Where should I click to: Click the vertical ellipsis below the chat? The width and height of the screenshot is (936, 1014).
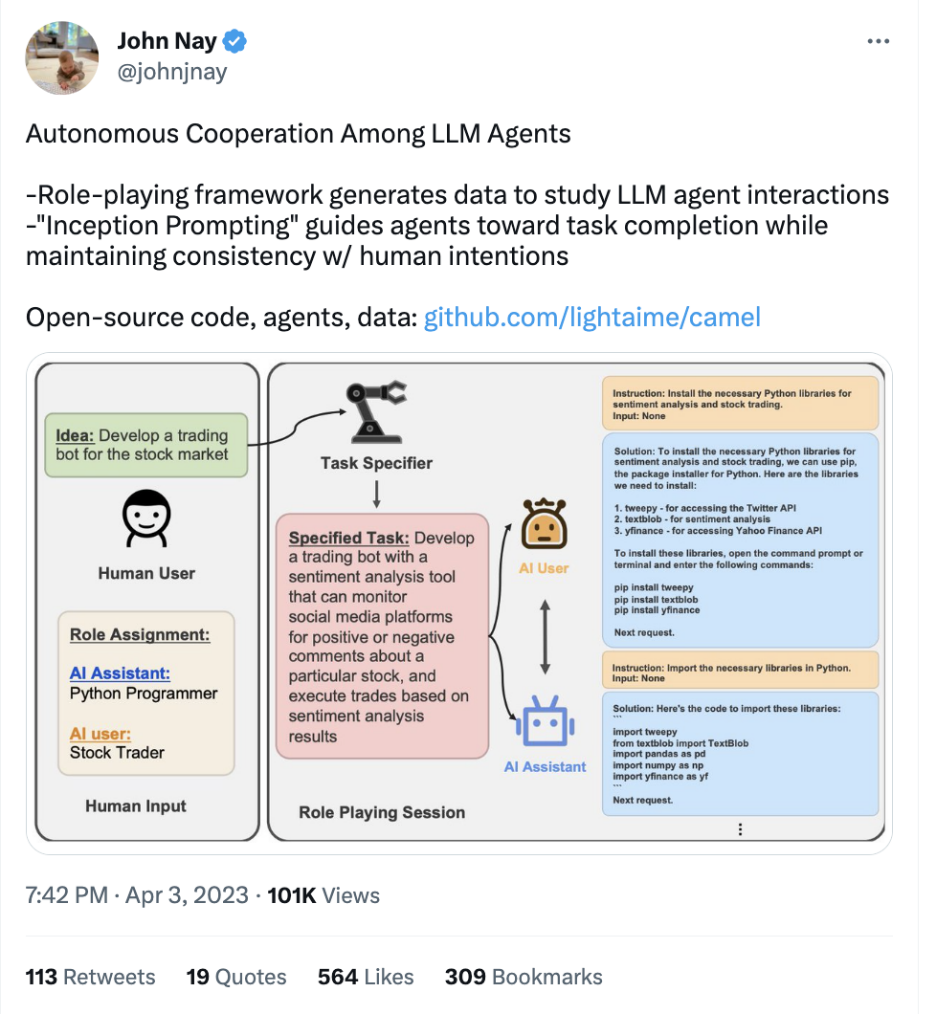click(x=740, y=829)
